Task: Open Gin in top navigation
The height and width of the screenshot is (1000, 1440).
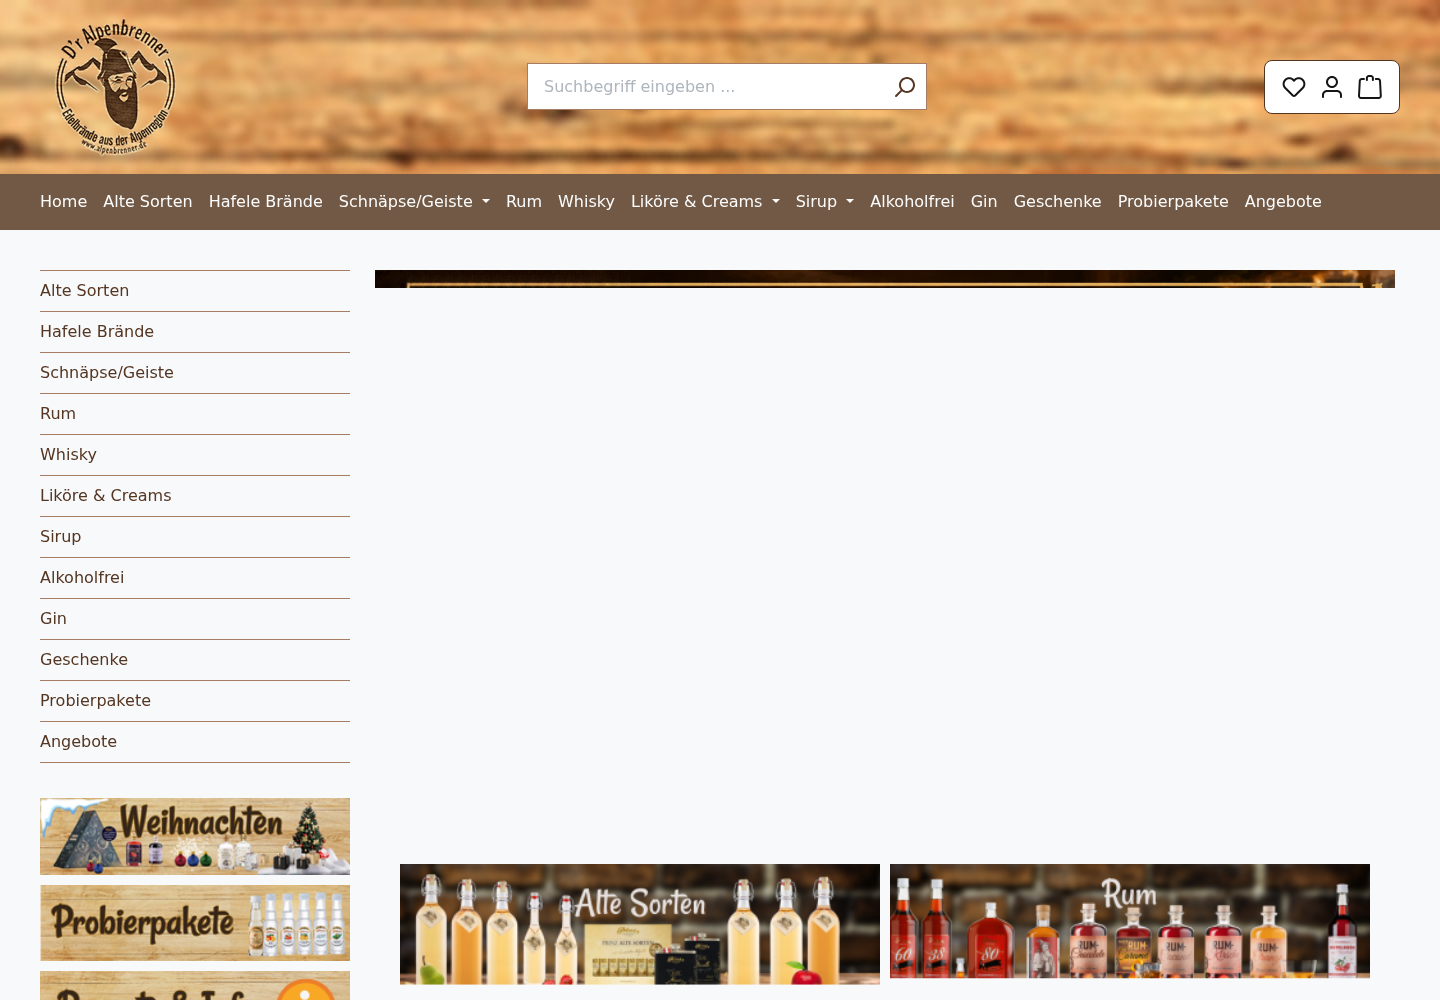Action: [x=984, y=202]
